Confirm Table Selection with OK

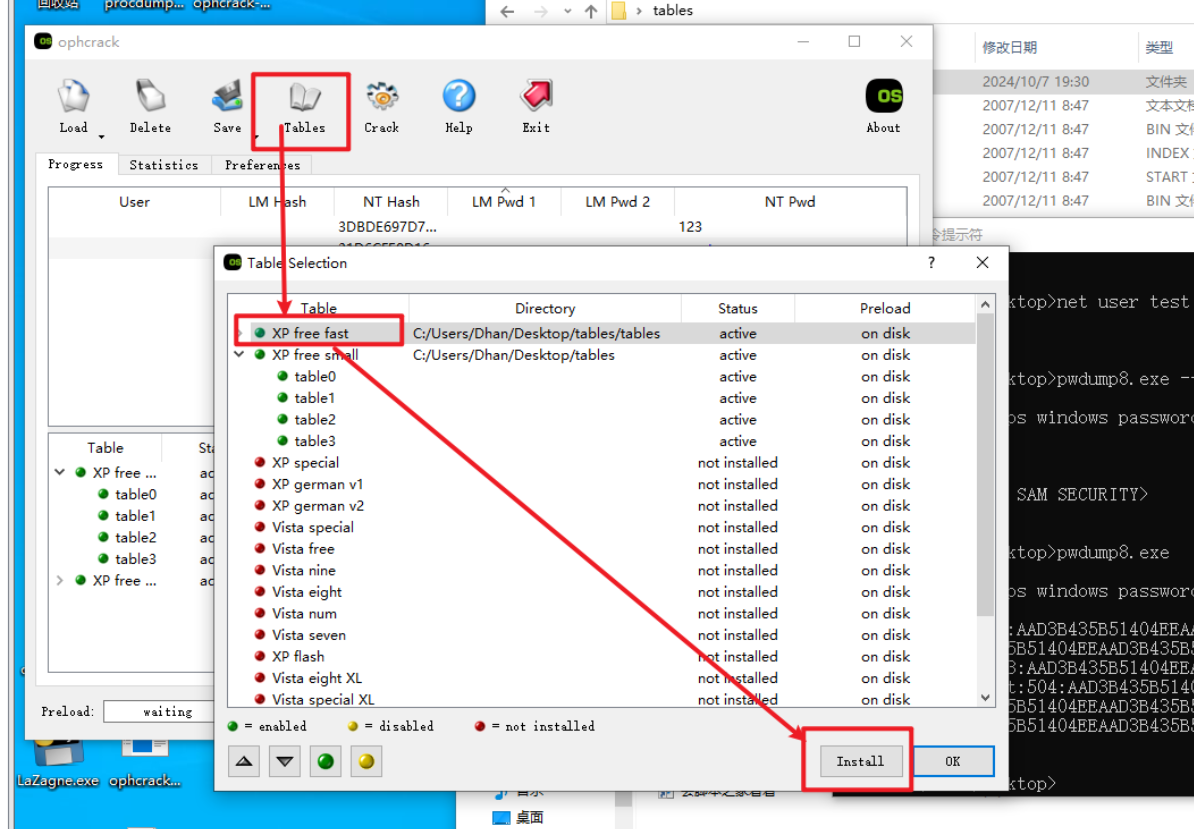pos(953,761)
